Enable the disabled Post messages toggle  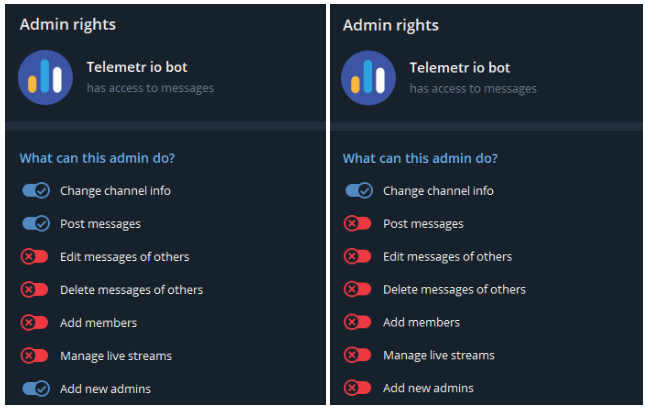358,224
